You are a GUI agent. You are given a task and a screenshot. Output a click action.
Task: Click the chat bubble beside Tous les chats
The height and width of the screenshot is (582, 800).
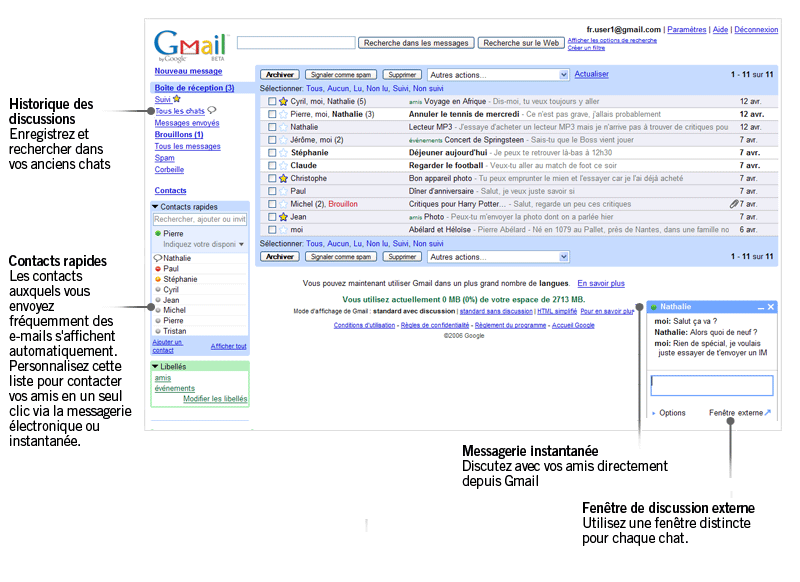(212, 110)
